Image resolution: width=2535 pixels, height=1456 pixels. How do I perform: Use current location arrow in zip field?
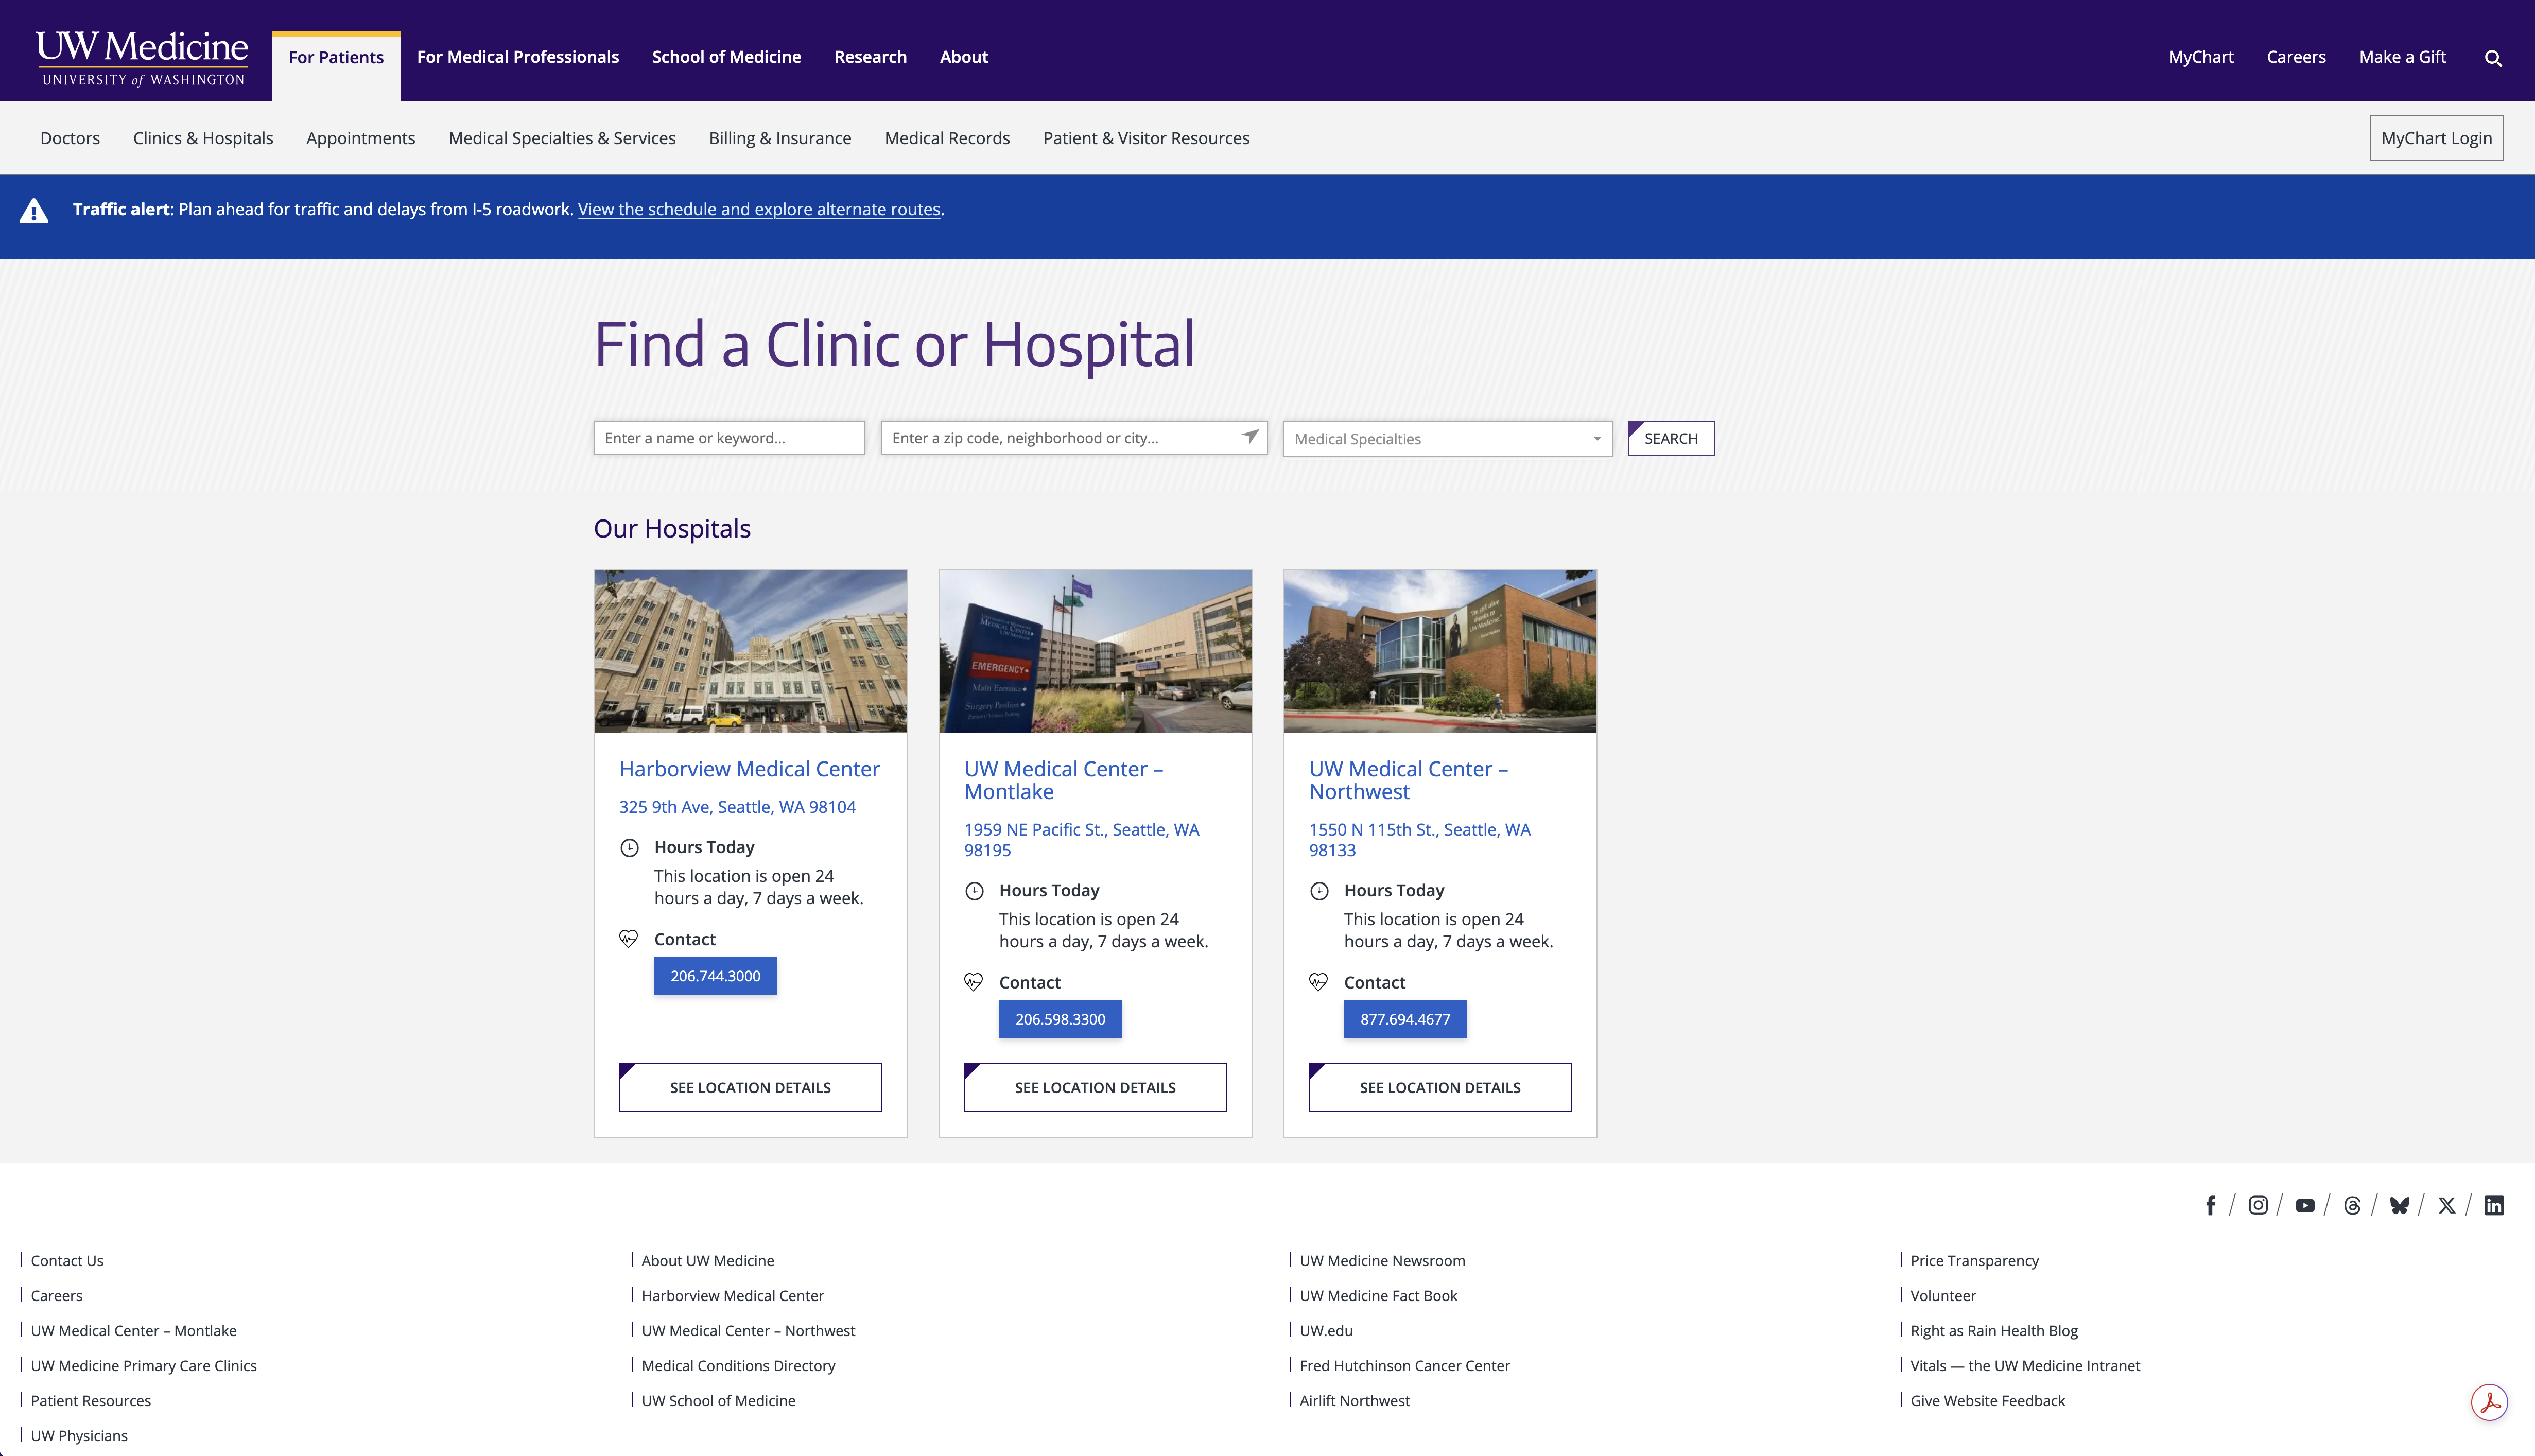(x=1250, y=437)
